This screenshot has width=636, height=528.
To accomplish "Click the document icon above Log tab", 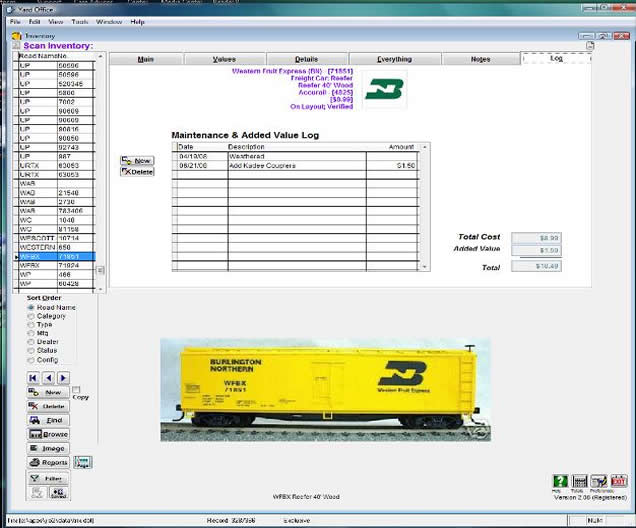I will [x=590, y=46].
